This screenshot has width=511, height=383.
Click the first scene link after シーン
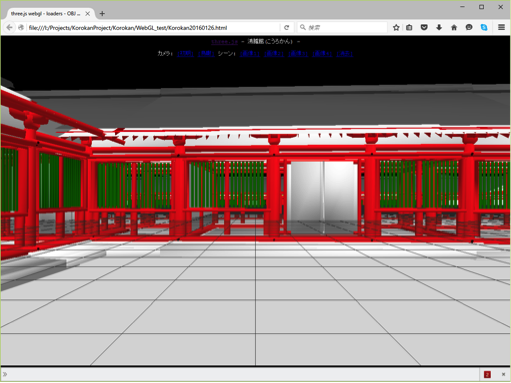click(x=250, y=54)
